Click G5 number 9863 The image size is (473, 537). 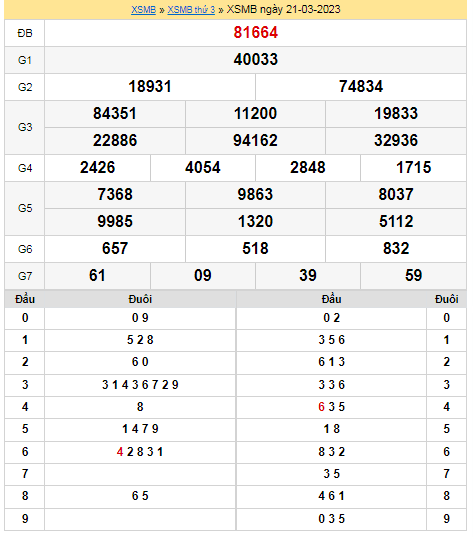point(256,195)
